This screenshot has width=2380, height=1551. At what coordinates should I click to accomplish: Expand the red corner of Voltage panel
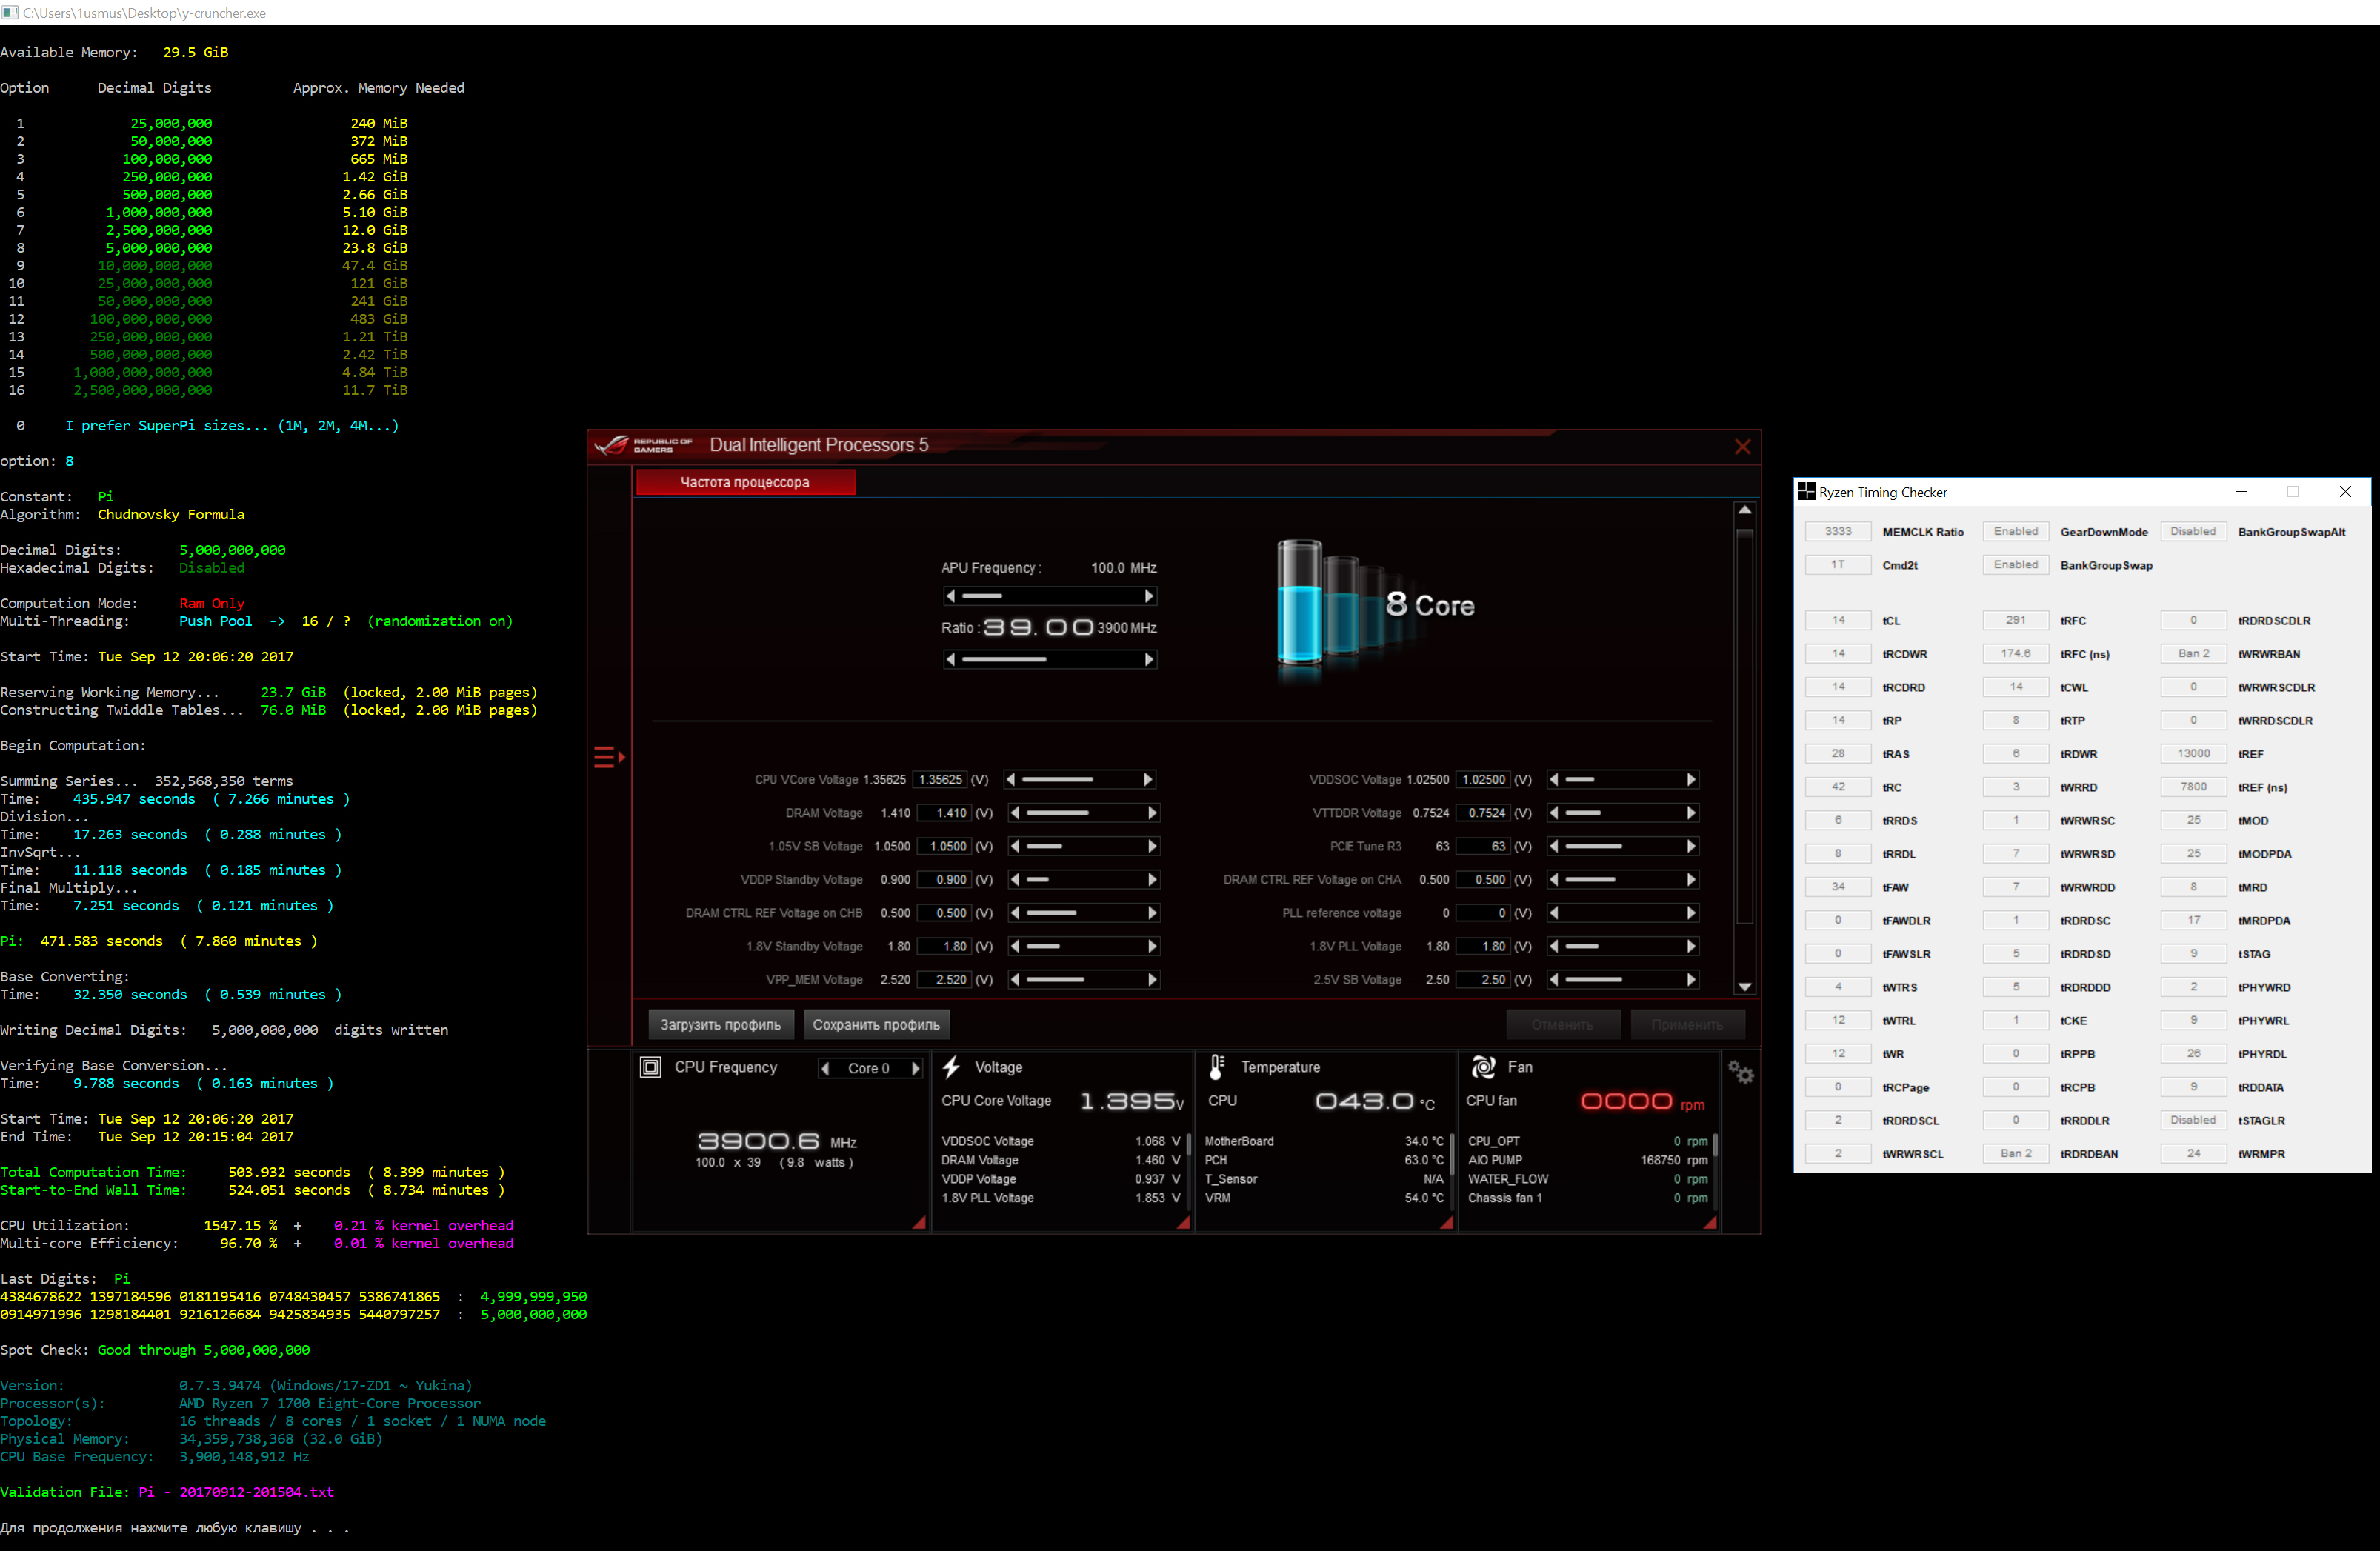coord(1183,1222)
